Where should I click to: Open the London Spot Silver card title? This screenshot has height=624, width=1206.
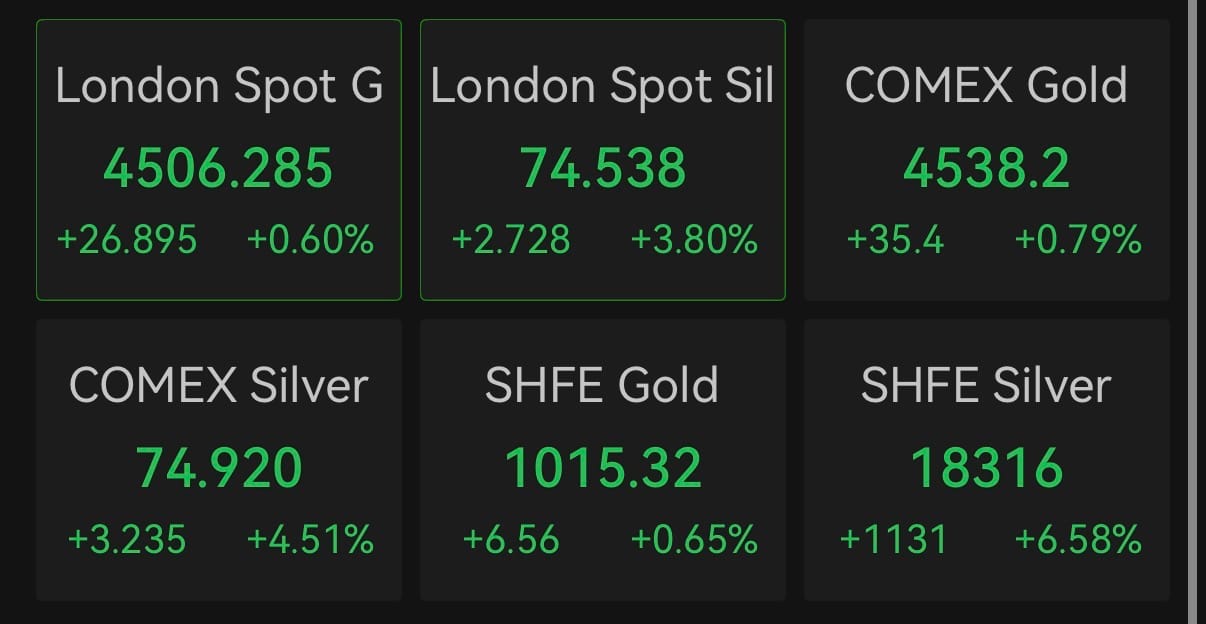tap(602, 86)
